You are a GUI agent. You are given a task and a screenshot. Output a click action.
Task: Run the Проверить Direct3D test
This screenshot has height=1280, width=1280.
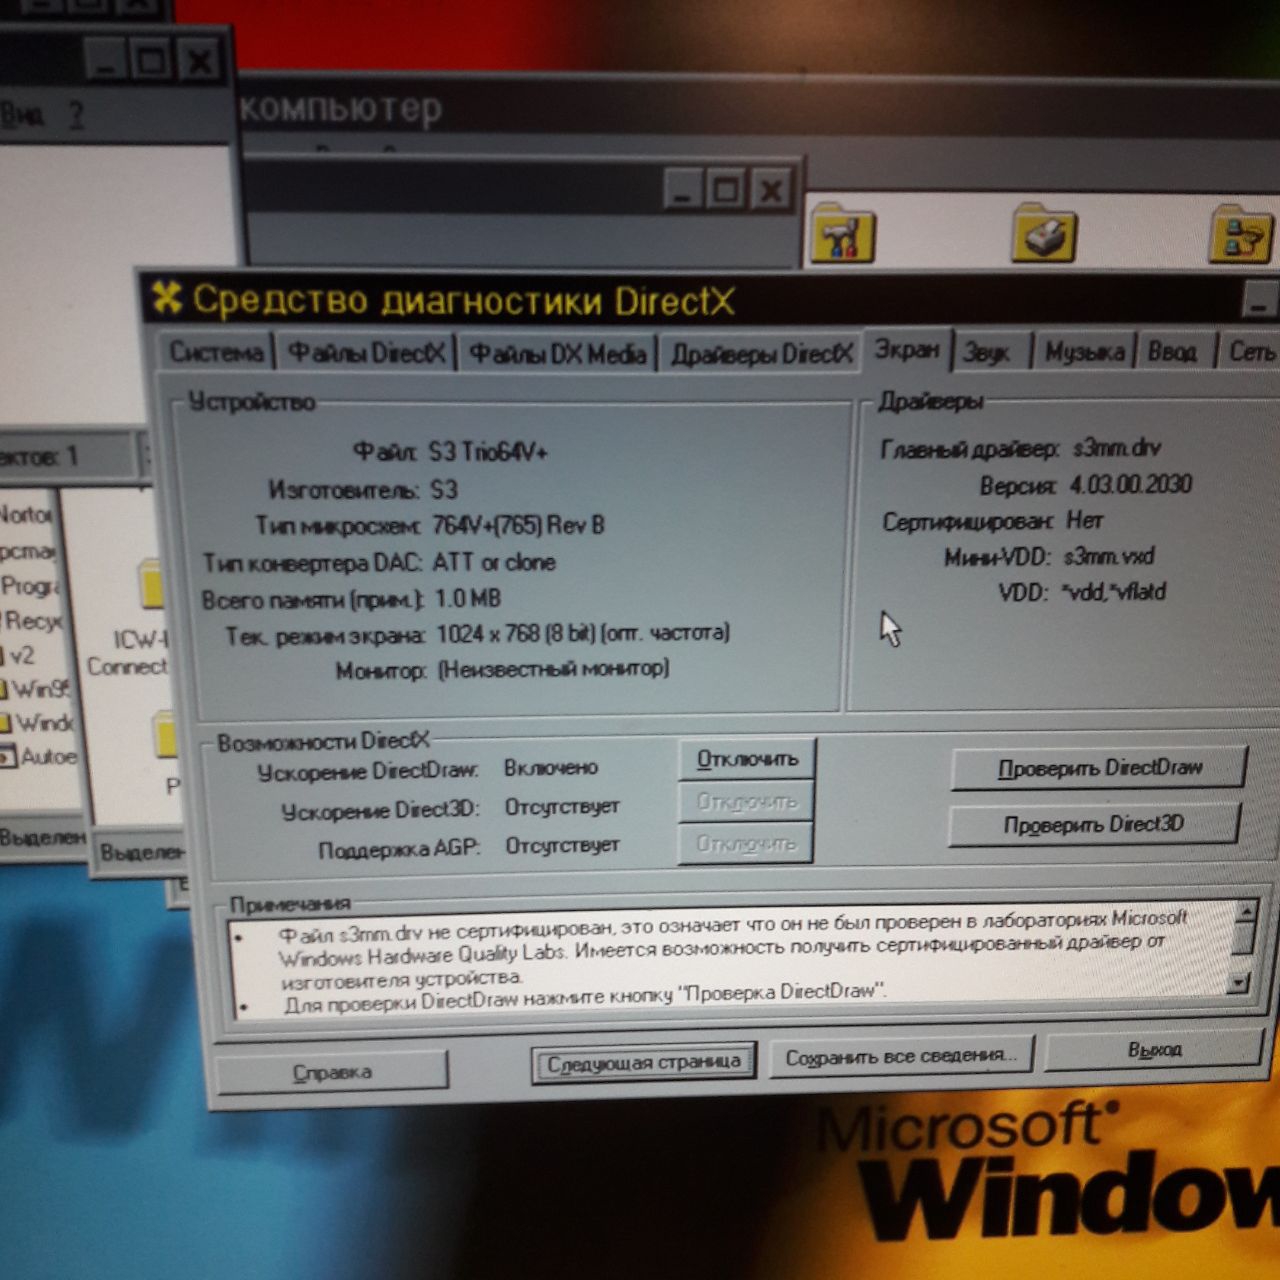[x=1094, y=825]
